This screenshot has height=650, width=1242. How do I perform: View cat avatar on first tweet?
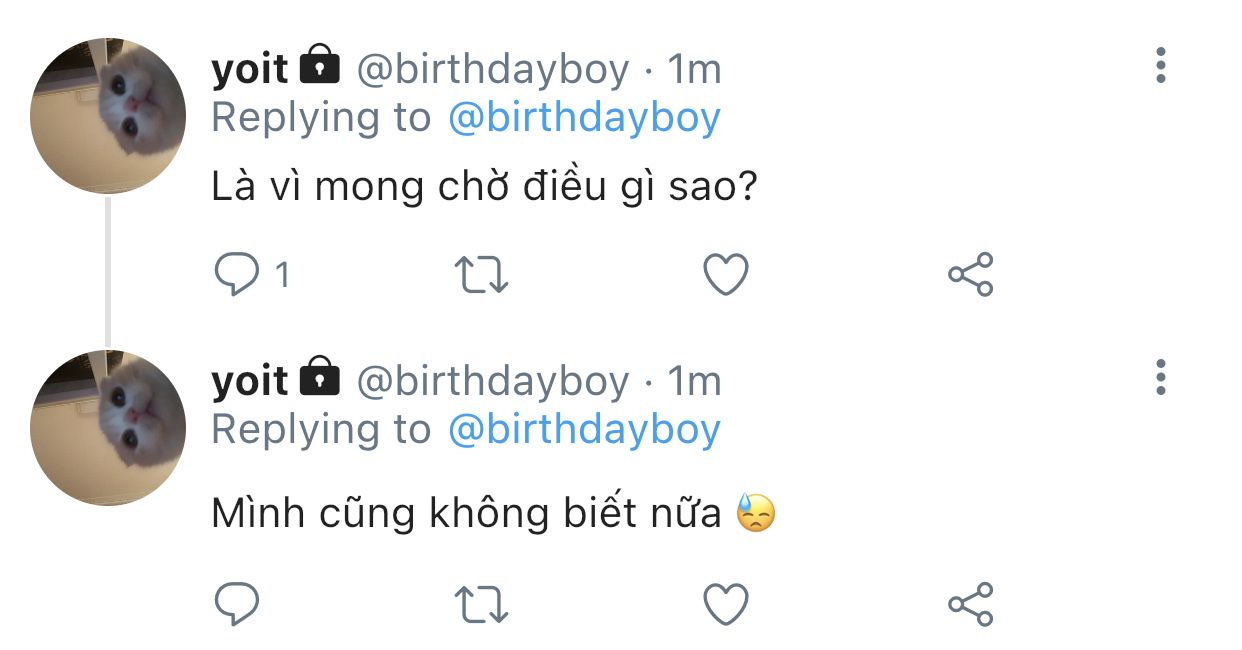[x=108, y=116]
